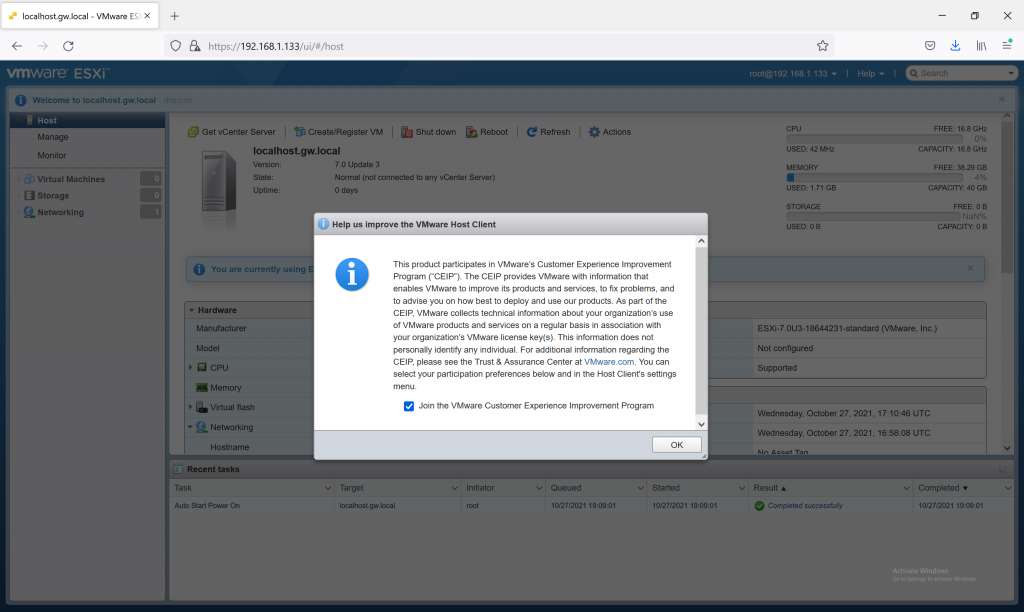Click the Recent tasks panel icon

point(178,469)
